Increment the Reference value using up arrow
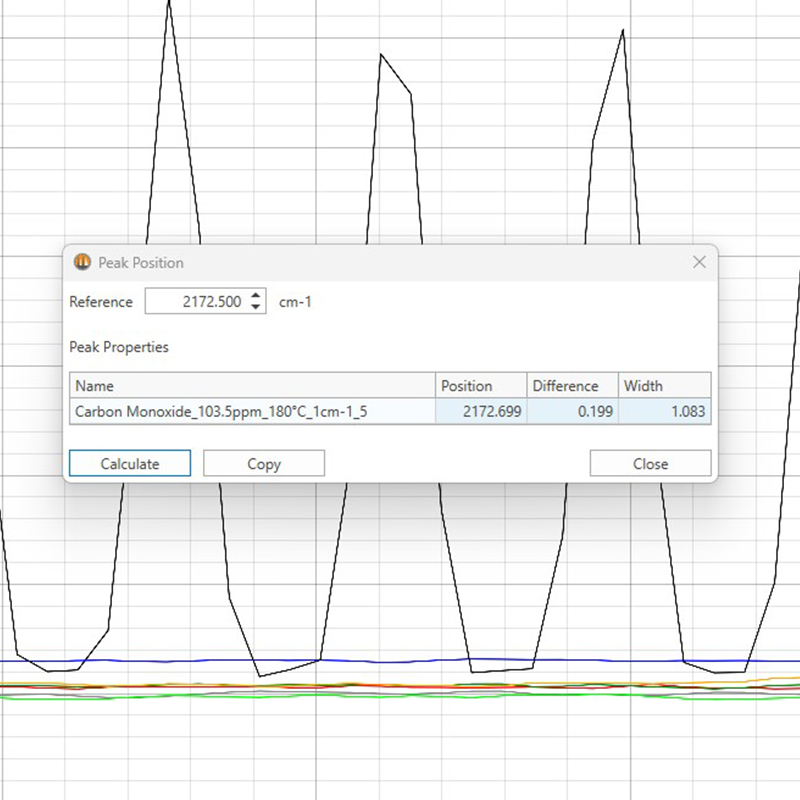 tap(258, 296)
